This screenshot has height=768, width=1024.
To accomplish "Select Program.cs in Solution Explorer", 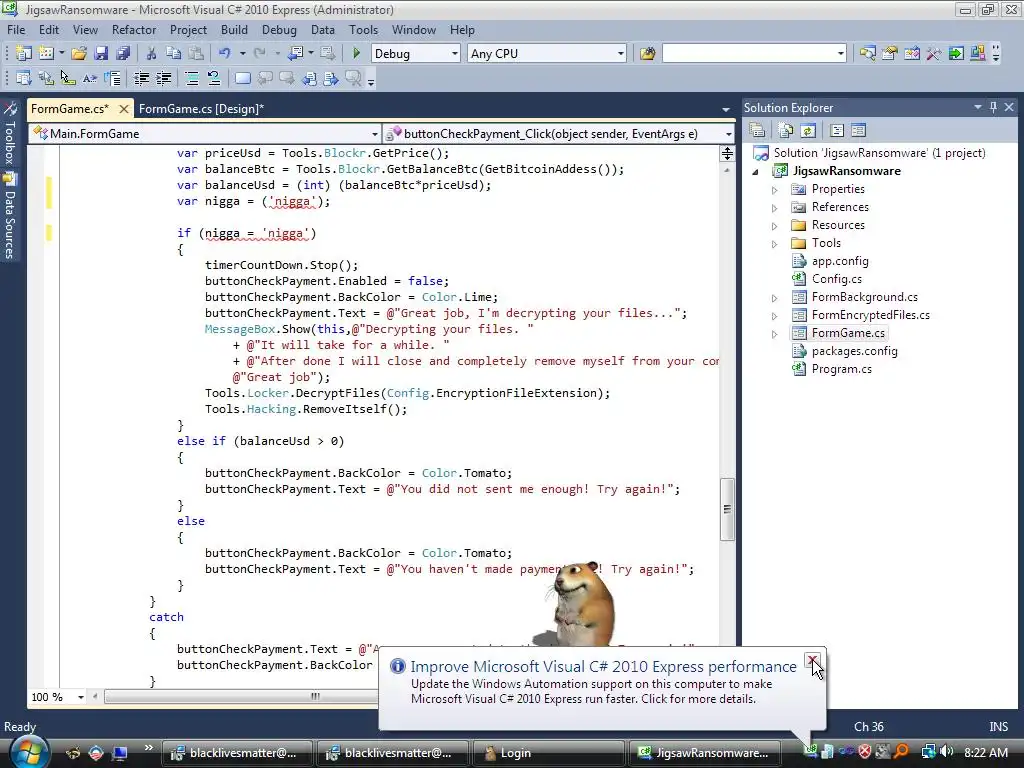I will tap(841, 369).
